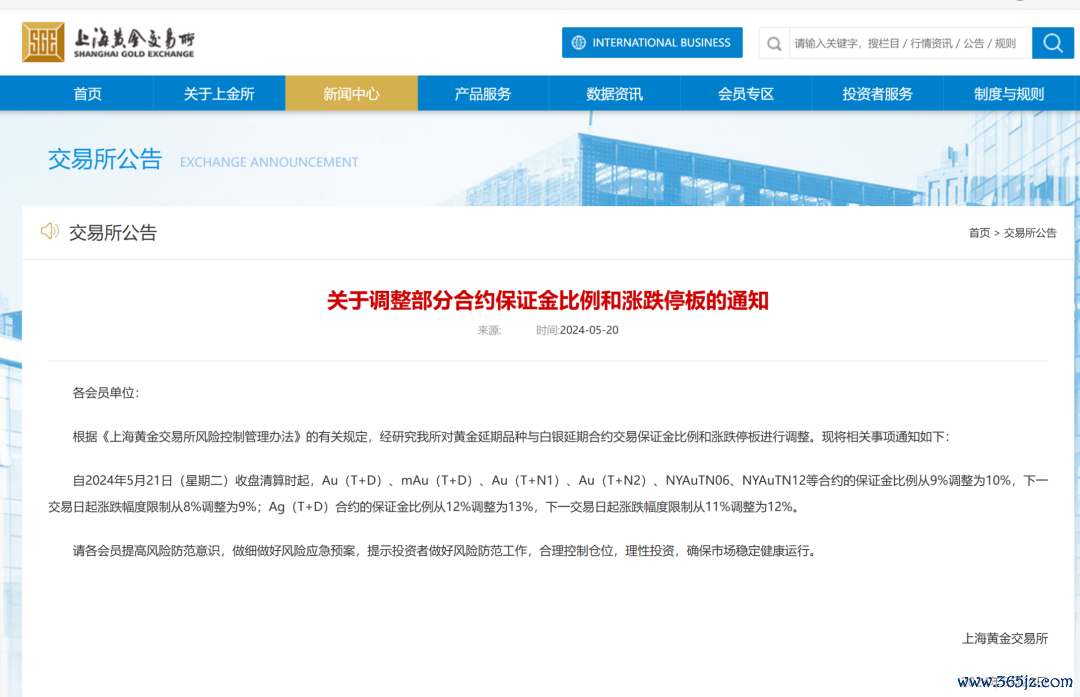Click the Shanghai Gold Exchange SGE logo
This screenshot has width=1080, height=697.
click(x=43, y=42)
